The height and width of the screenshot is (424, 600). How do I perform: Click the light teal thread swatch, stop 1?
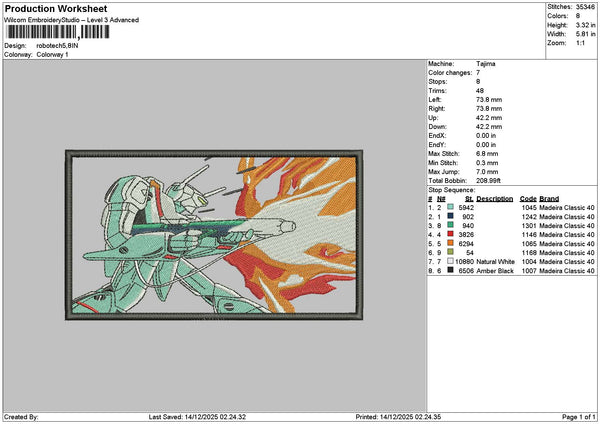click(x=451, y=207)
